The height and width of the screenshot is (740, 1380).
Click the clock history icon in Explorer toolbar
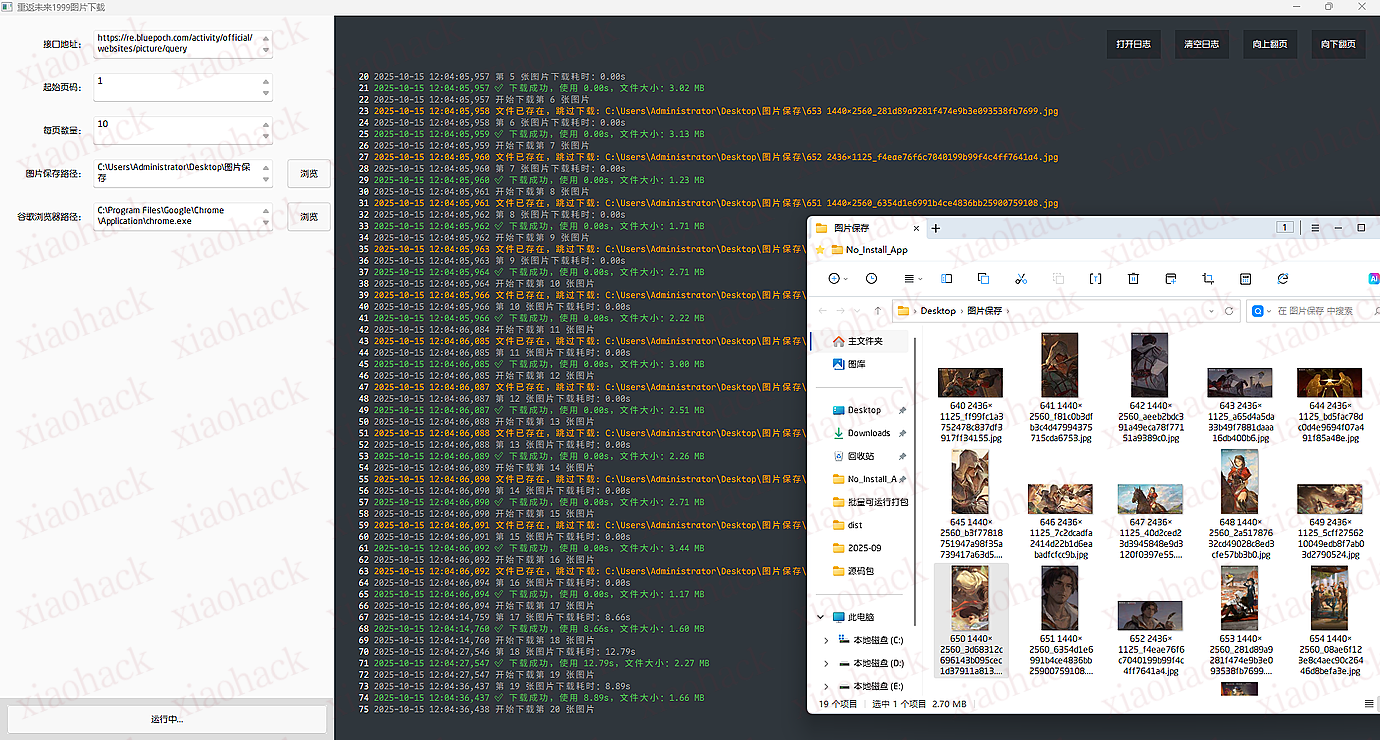[871, 279]
